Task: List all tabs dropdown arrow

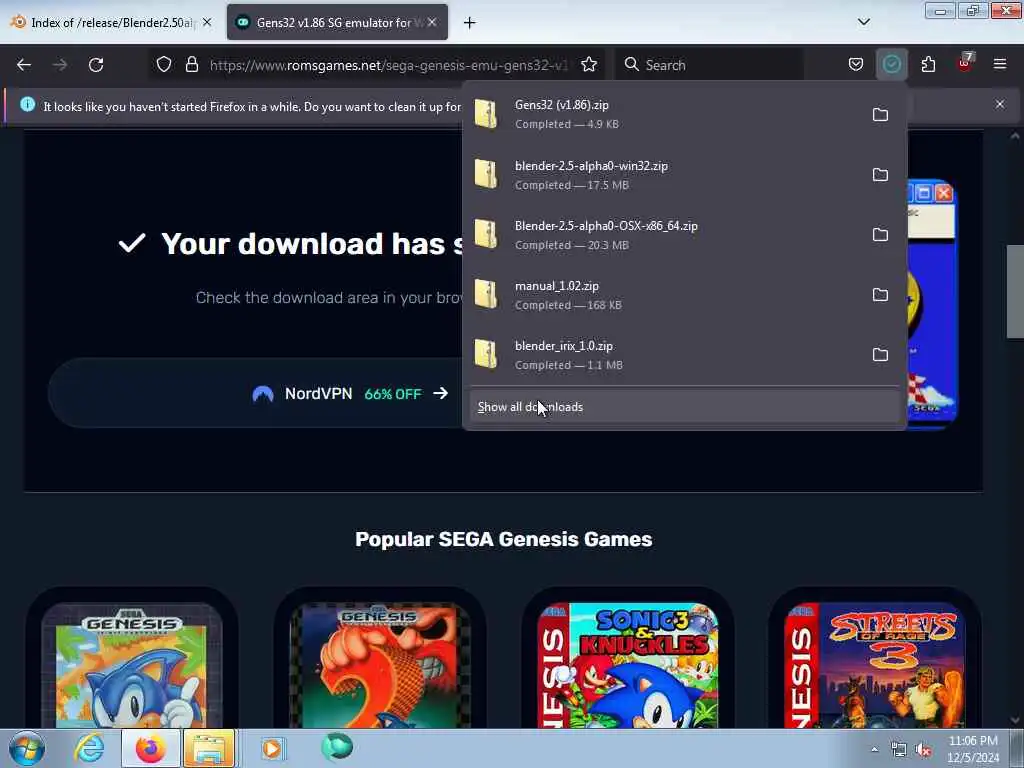Action: click(x=864, y=22)
